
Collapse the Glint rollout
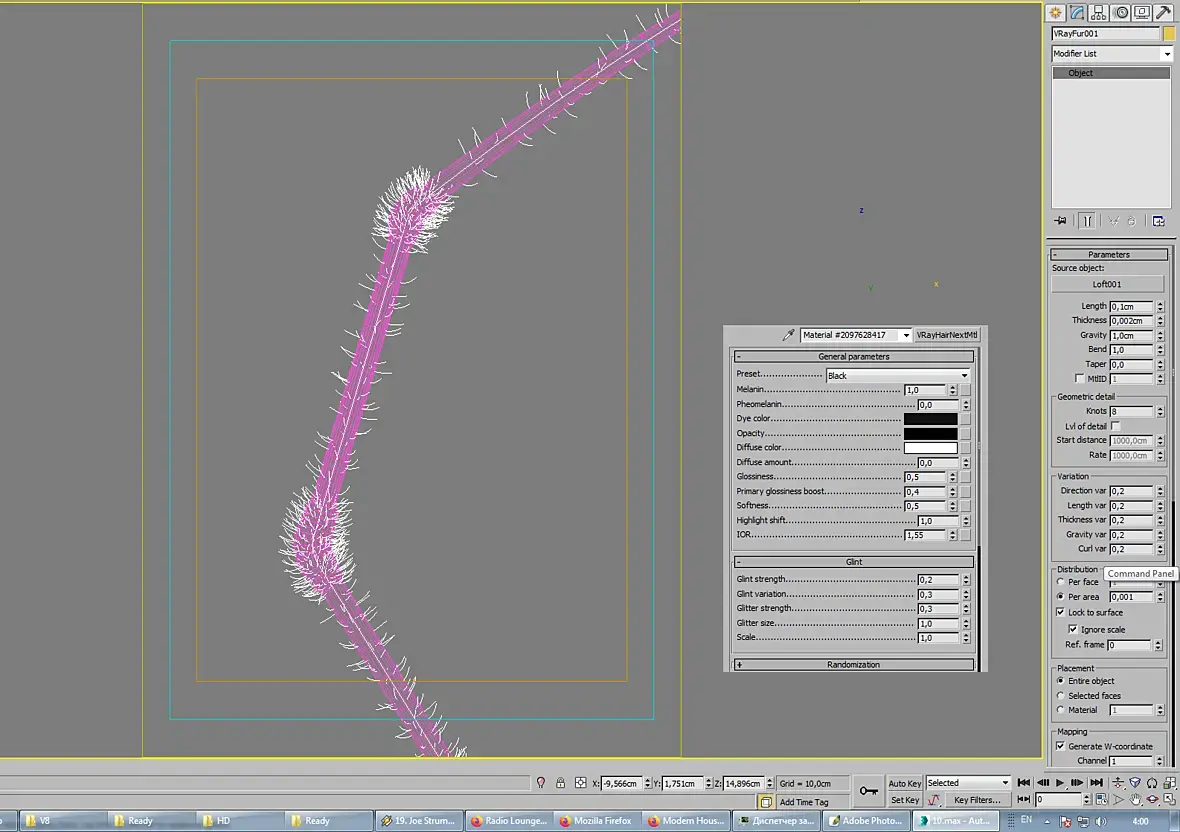coord(853,562)
